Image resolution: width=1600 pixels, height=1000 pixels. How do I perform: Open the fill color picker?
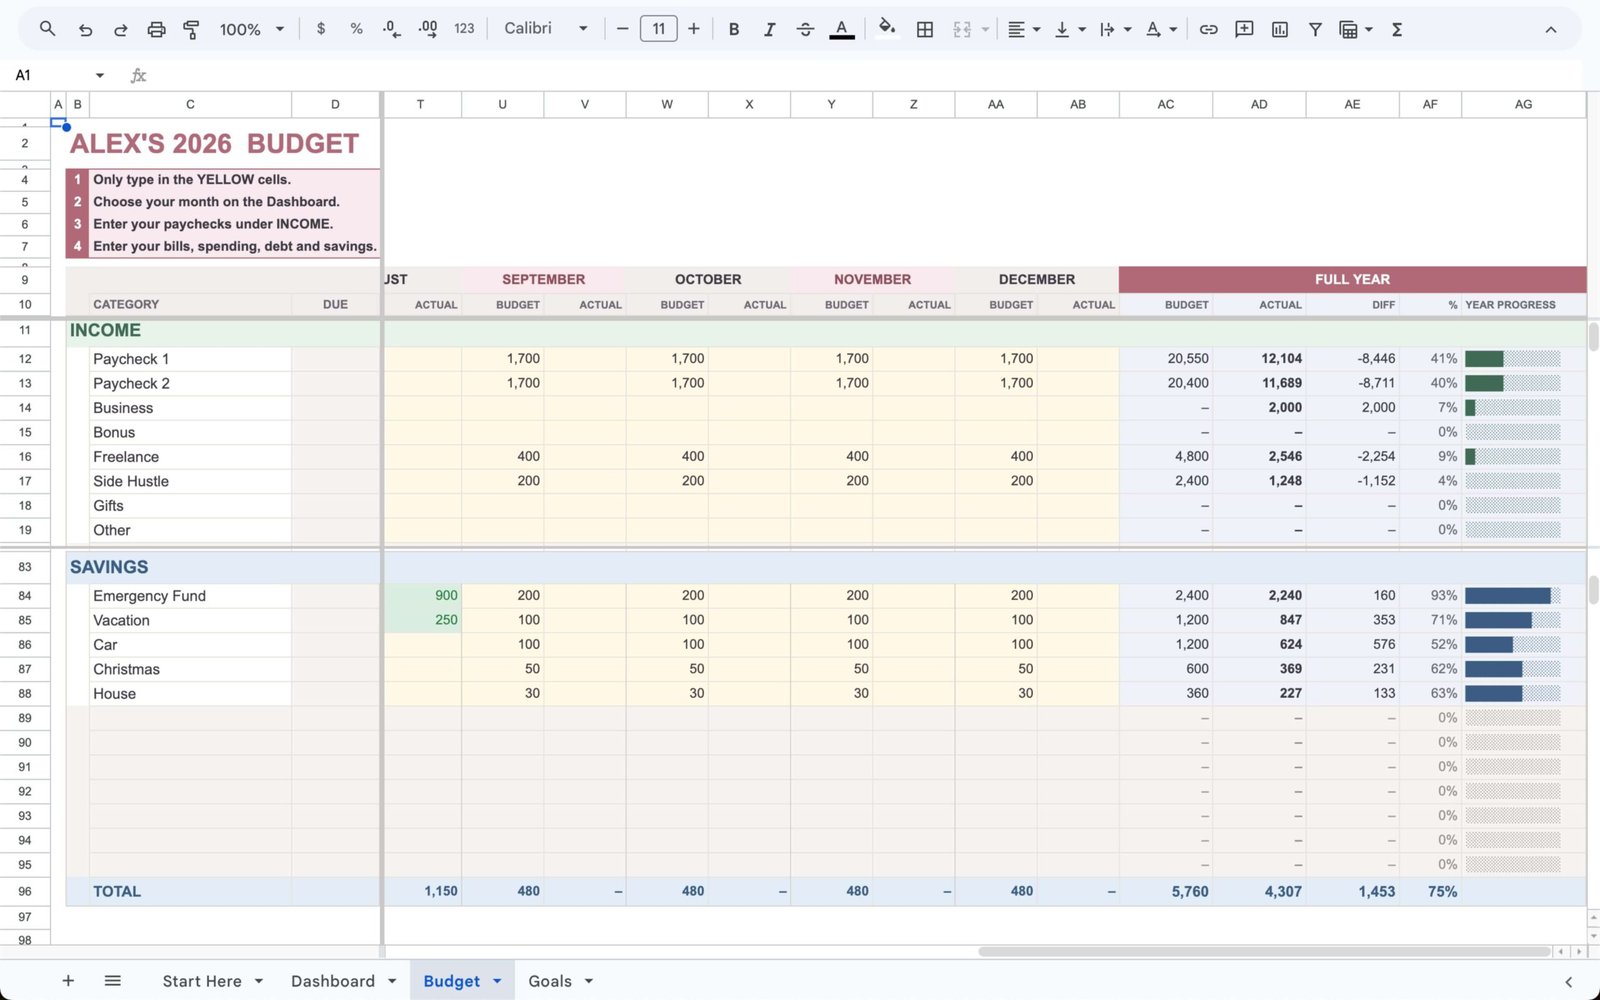click(886, 29)
